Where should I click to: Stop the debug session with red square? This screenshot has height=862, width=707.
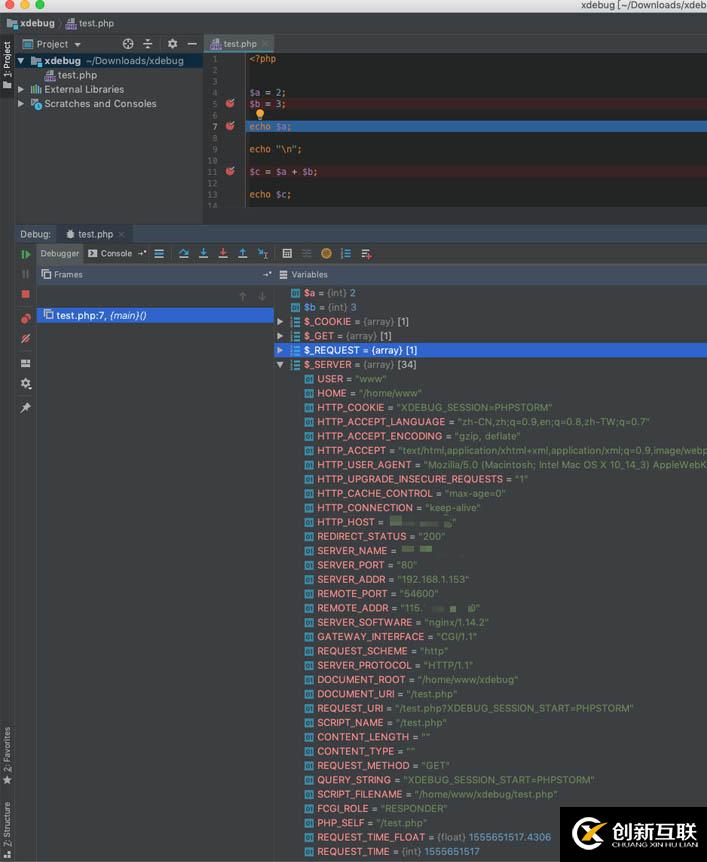[26, 294]
